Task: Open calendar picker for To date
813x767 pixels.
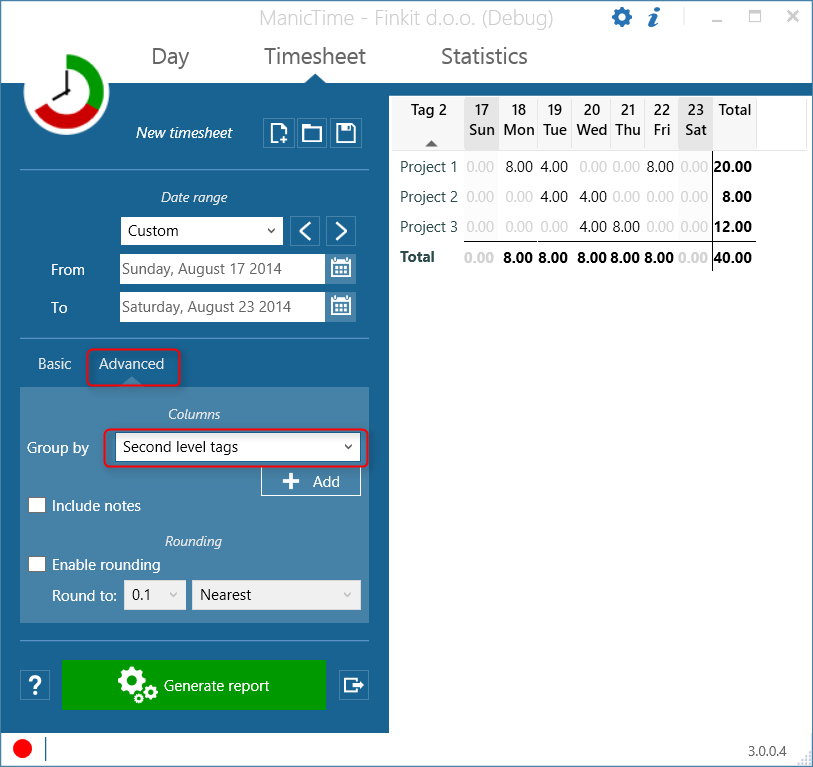Action: pyautogui.click(x=341, y=306)
